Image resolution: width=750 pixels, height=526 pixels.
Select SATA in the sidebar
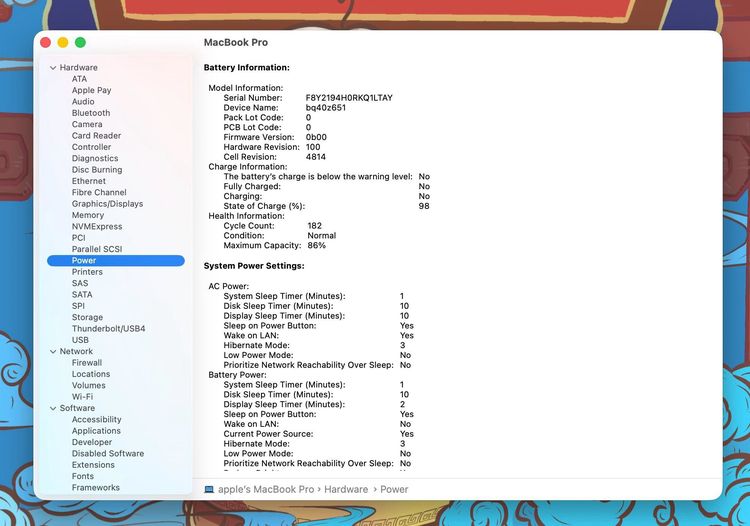tap(82, 295)
